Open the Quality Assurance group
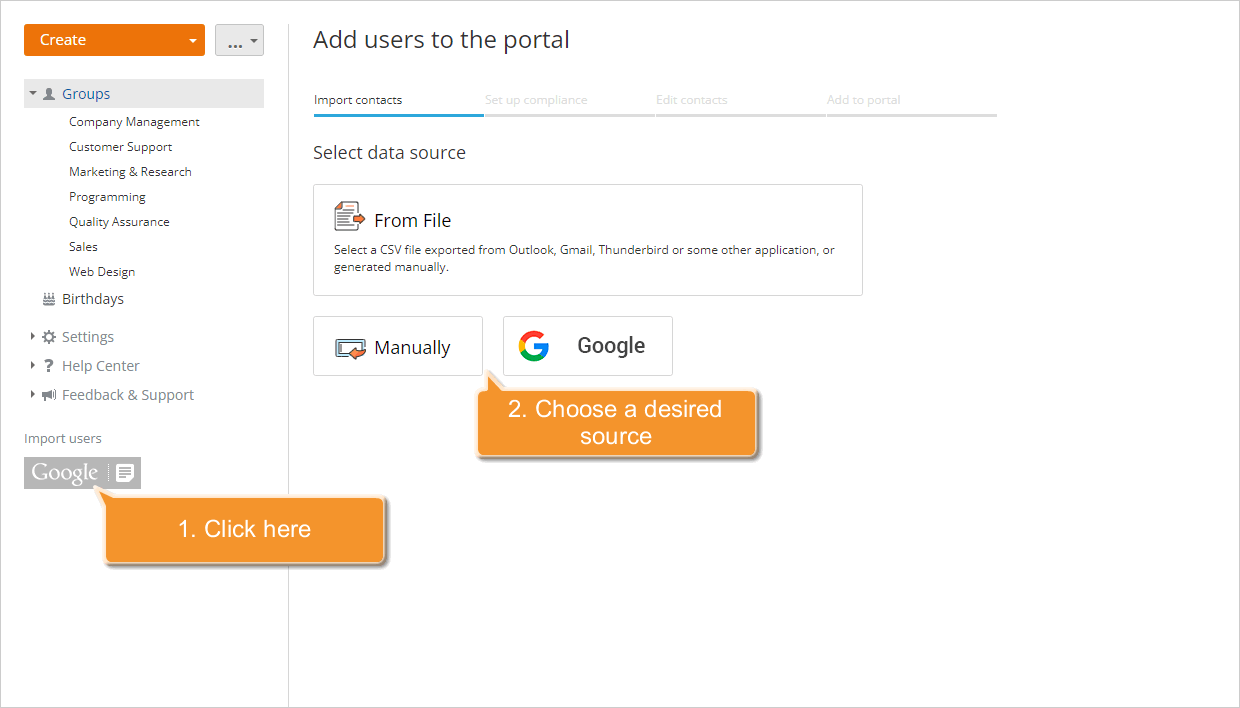This screenshot has height=708, width=1240. click(x=119, y=221)
